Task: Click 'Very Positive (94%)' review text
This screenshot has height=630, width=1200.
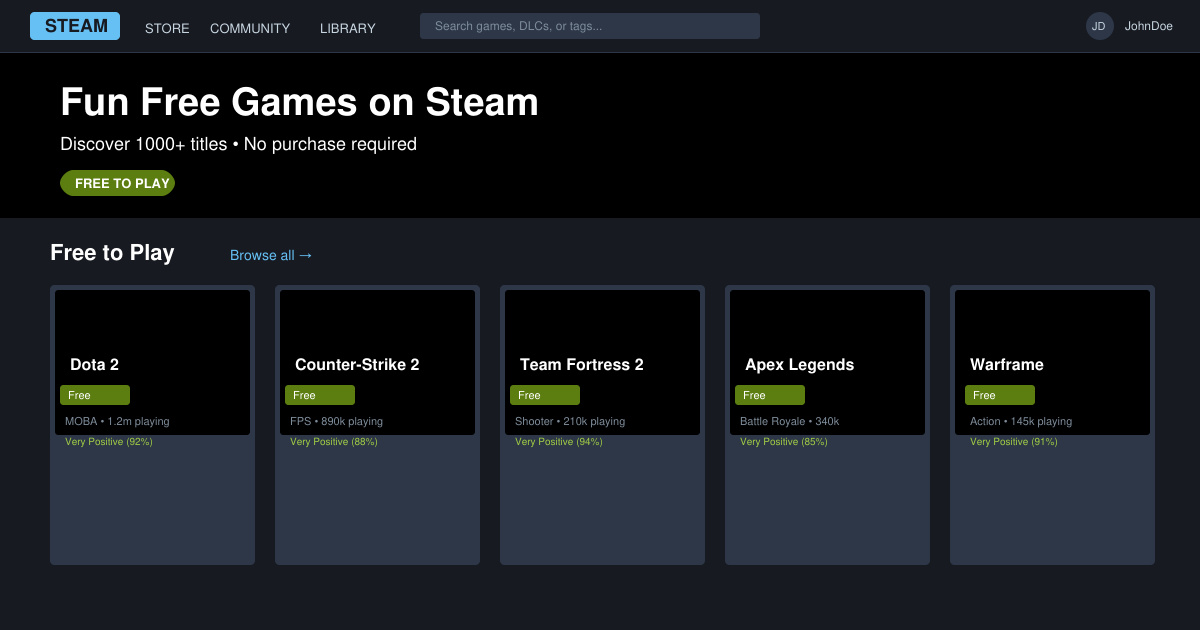Action: coord(559,441)
